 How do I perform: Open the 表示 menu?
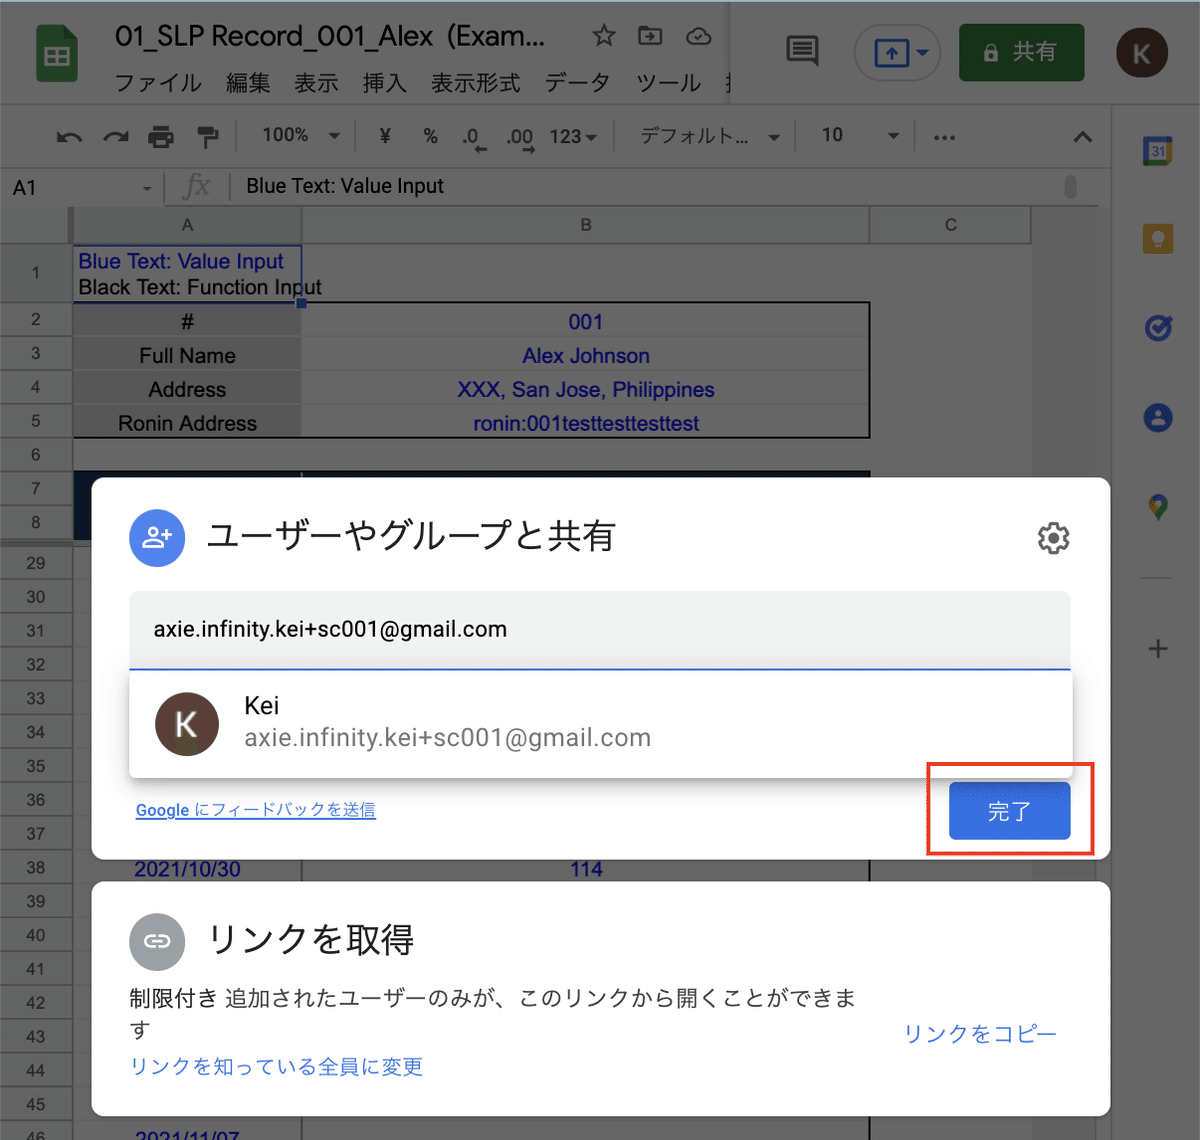coord(316,83)
